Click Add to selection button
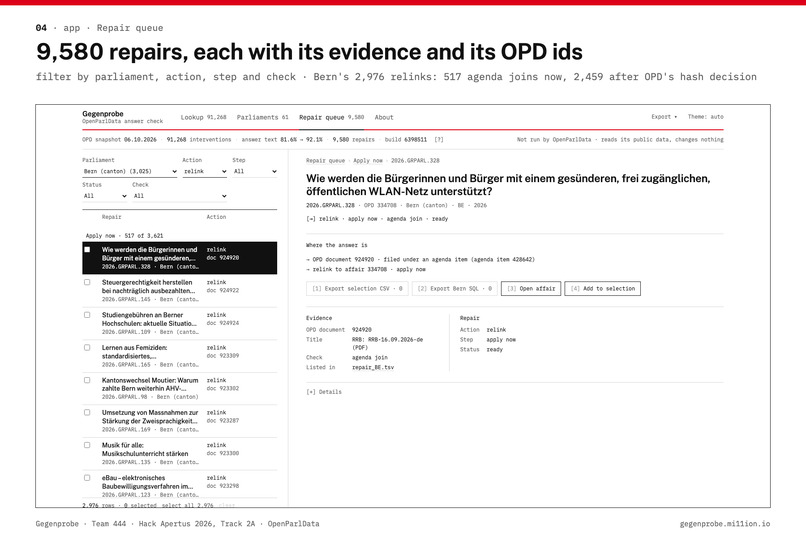The image size is (806, 537). (602, 289)
